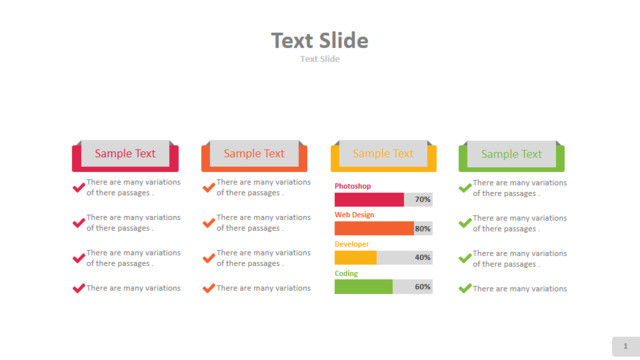The image size is (640, 360).
Task: Click the Text Slide main title
Action: (x=320, y=40)
